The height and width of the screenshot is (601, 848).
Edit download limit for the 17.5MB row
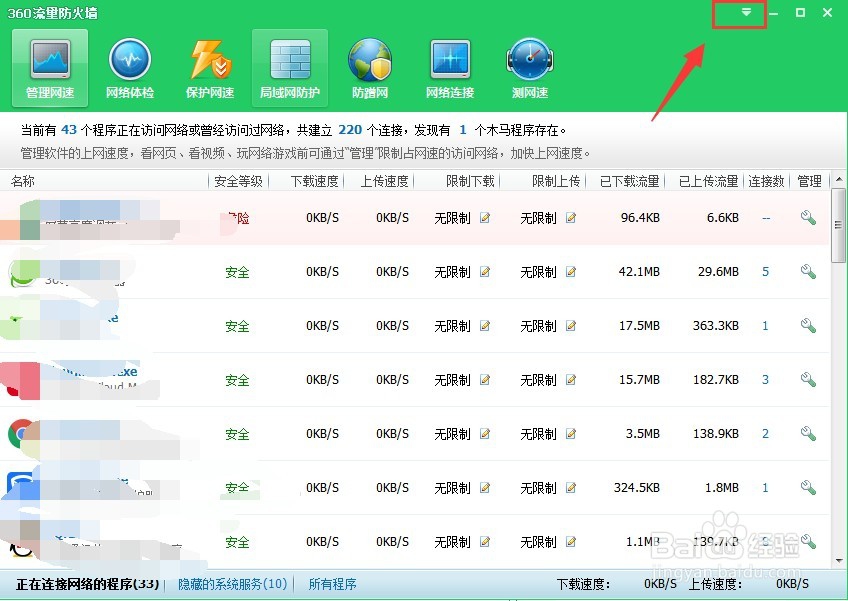click(485, 326)
